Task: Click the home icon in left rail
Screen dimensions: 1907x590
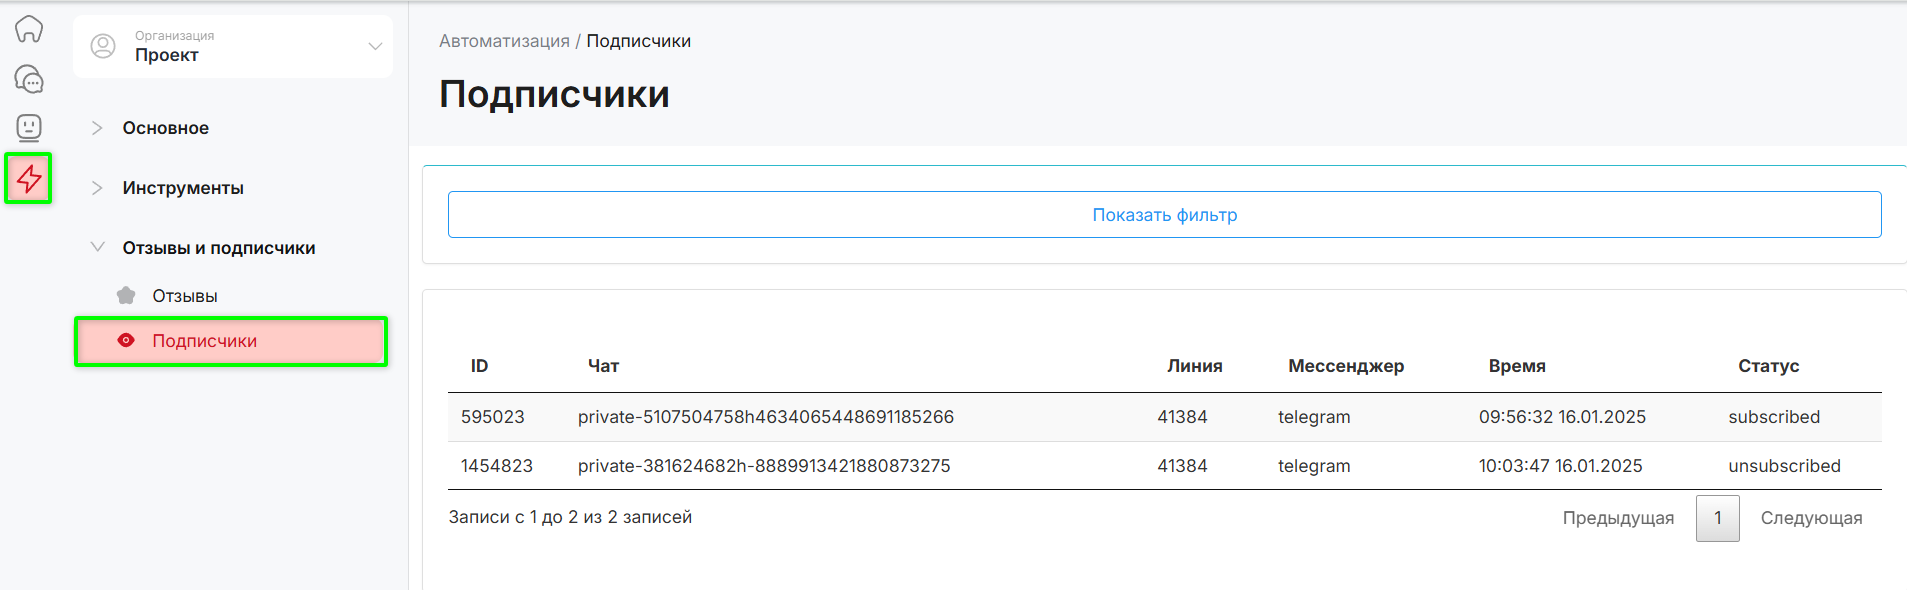Action: 29,29
